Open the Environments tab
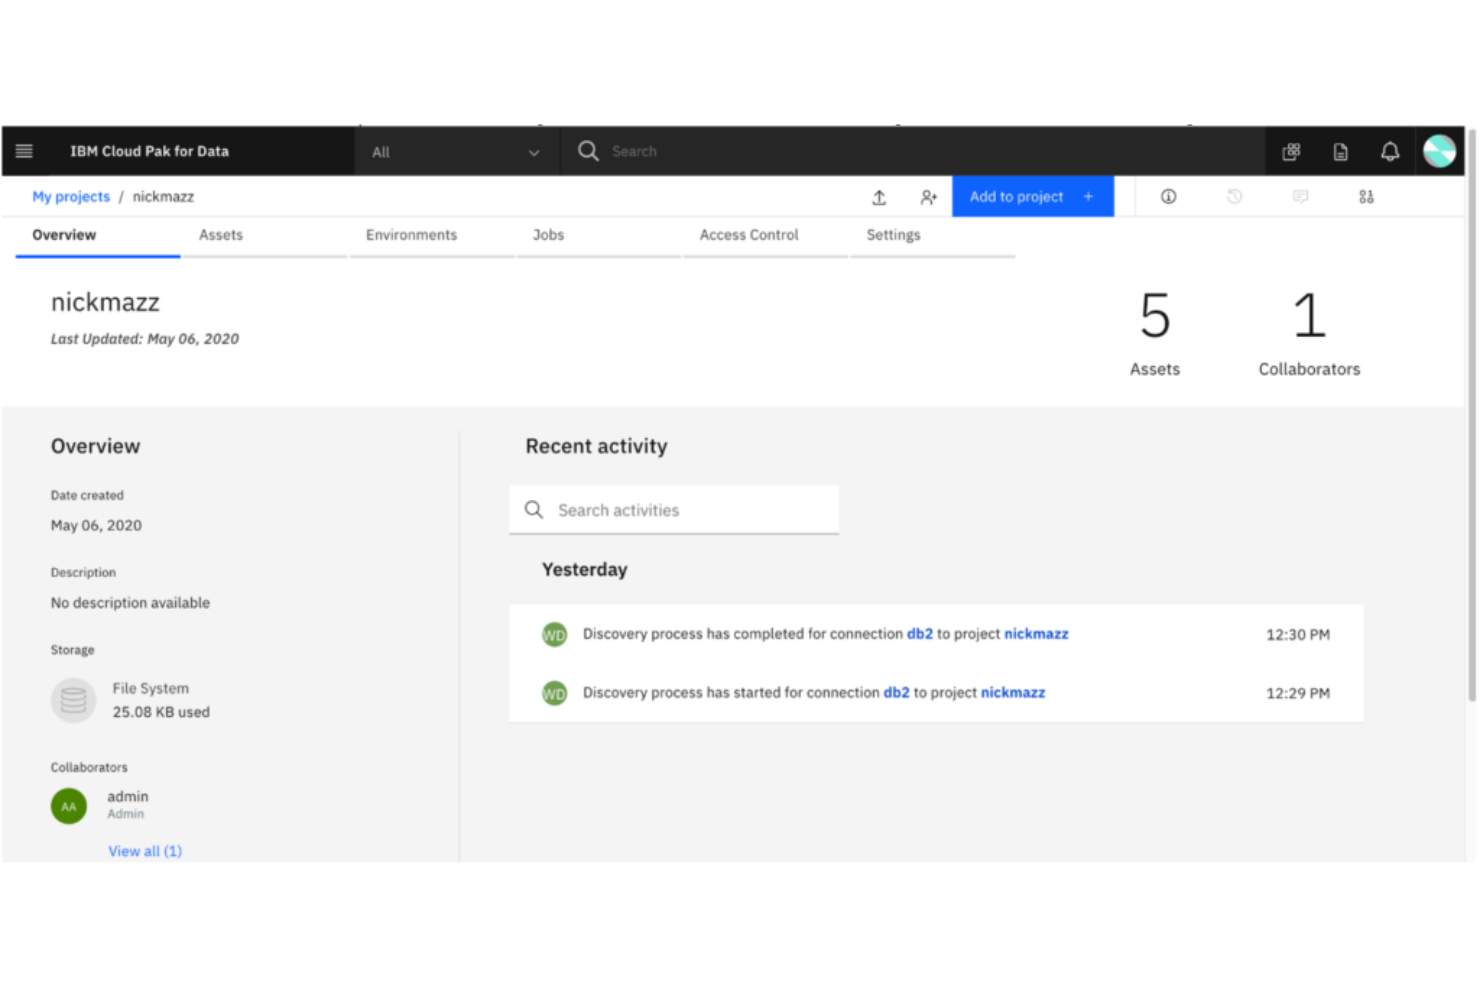Viewport: 1480px width, 987px height. click(432, 236)
